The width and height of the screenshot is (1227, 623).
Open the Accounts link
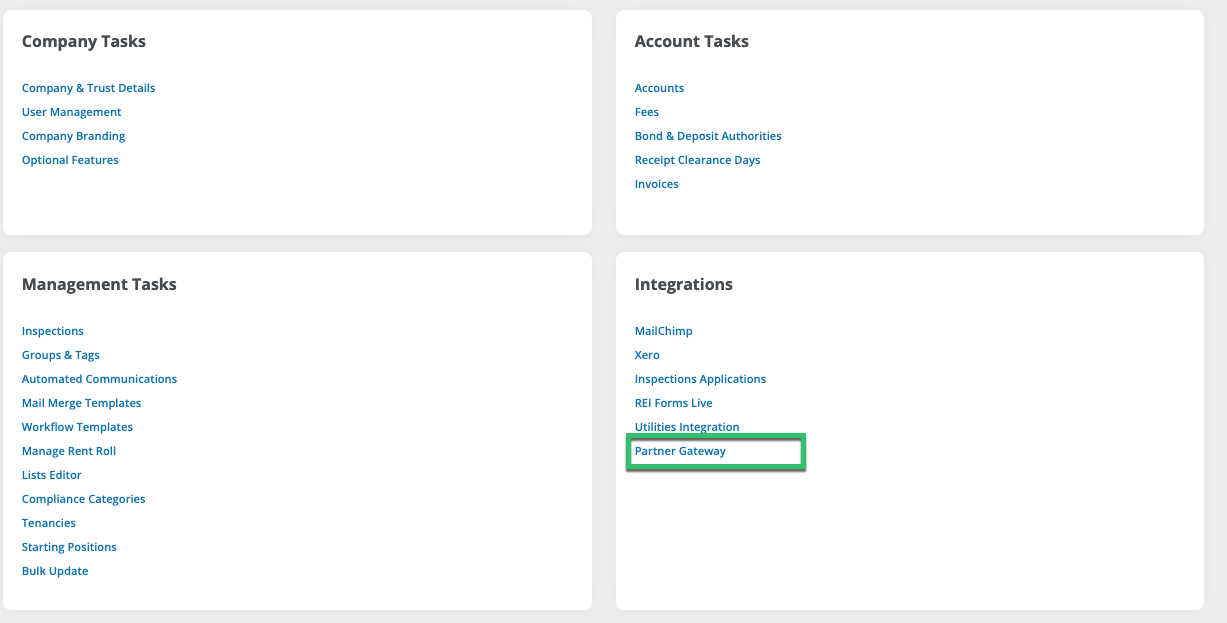click(660, 88)
